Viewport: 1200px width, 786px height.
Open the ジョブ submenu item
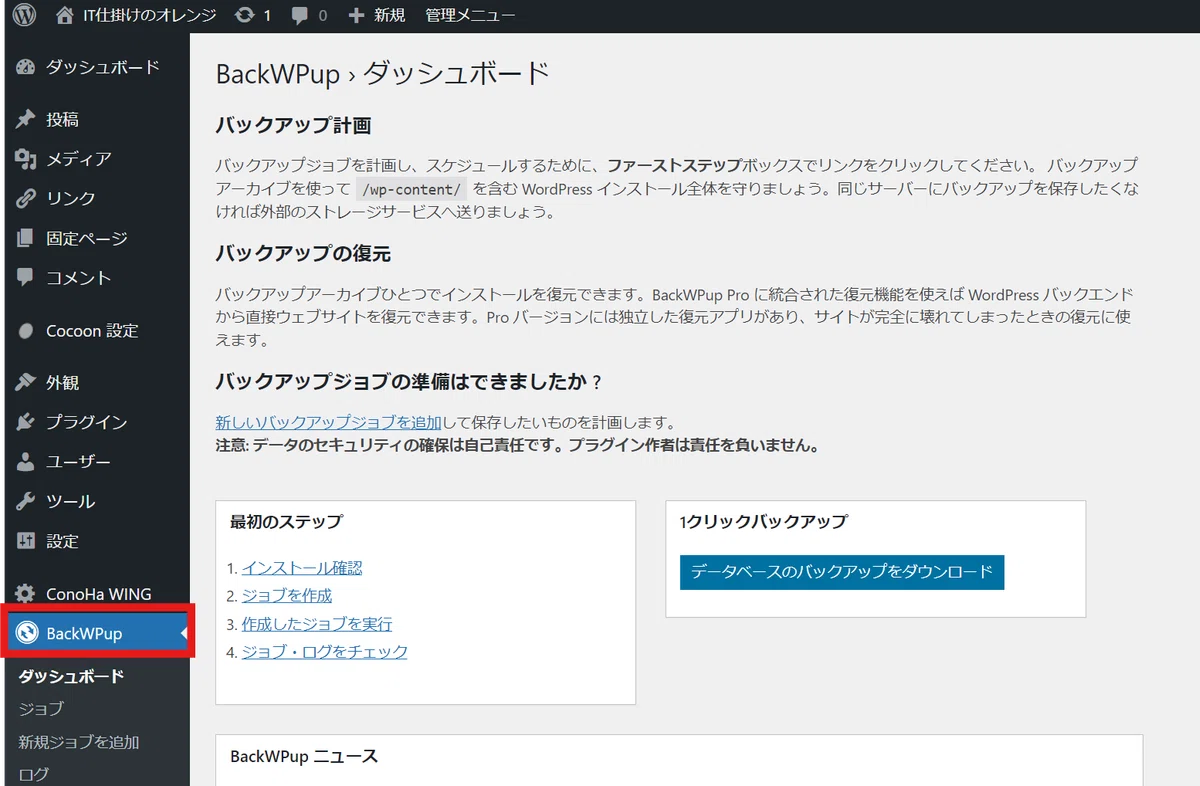coord(41,709)
